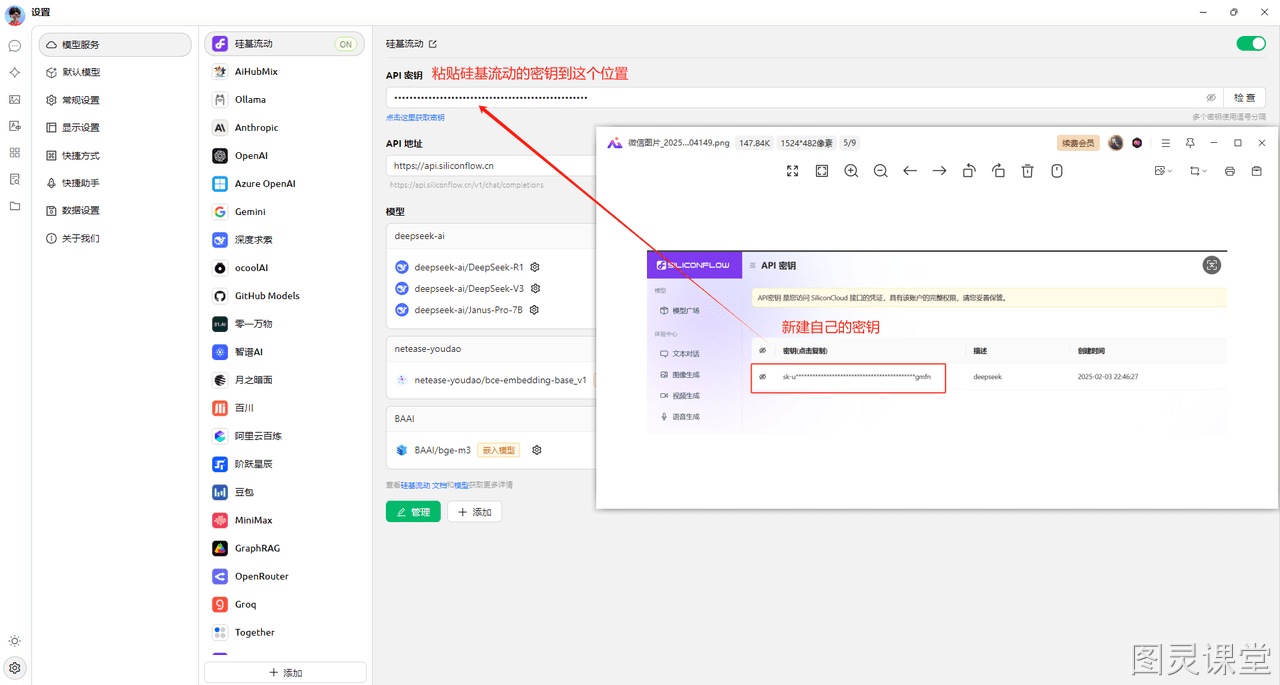The image size is (1280, 685).
Task: Select the Ollama provider
Action: 285,100
